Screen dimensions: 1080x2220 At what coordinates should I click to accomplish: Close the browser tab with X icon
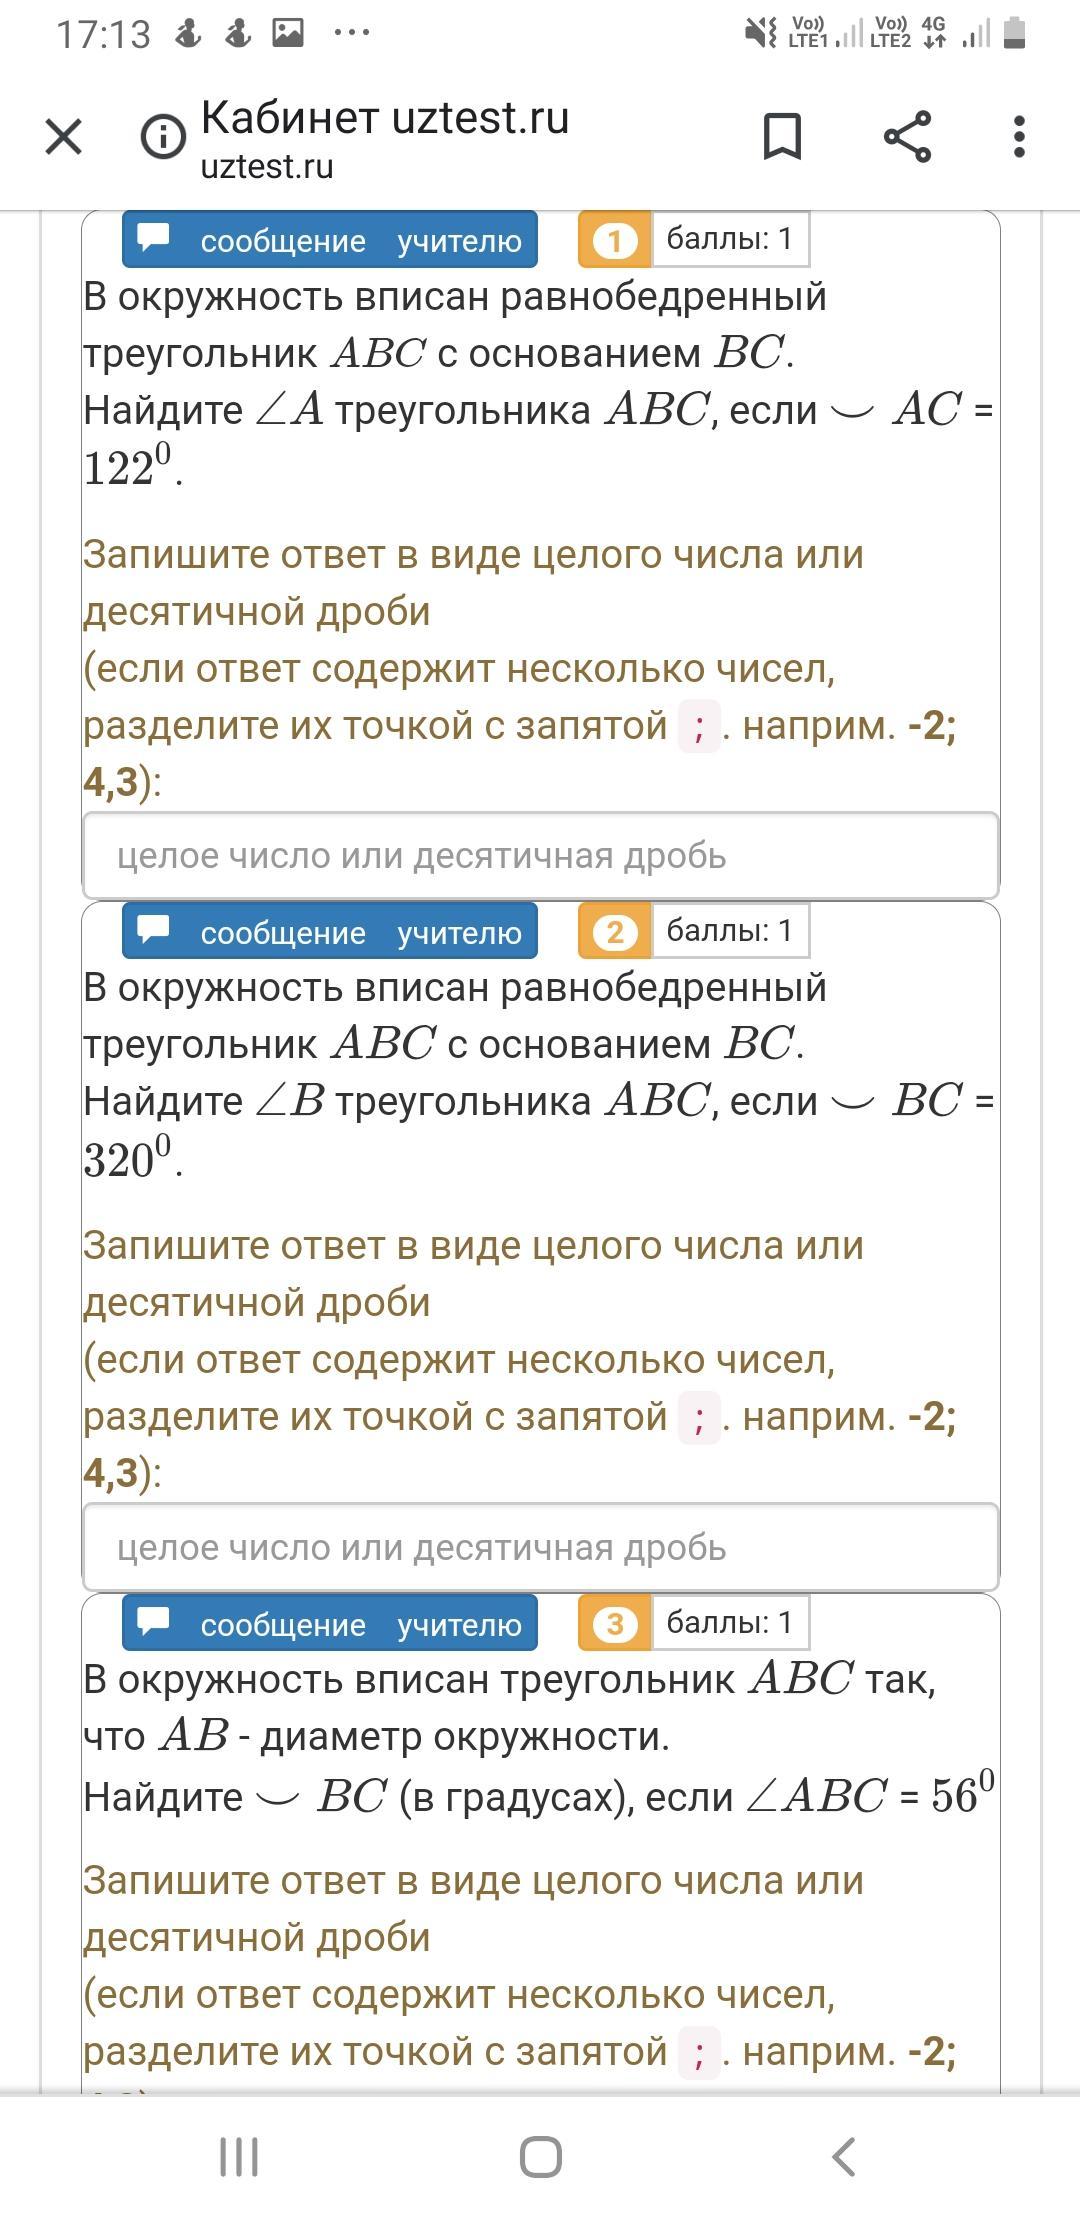click(x=64, y=137)
